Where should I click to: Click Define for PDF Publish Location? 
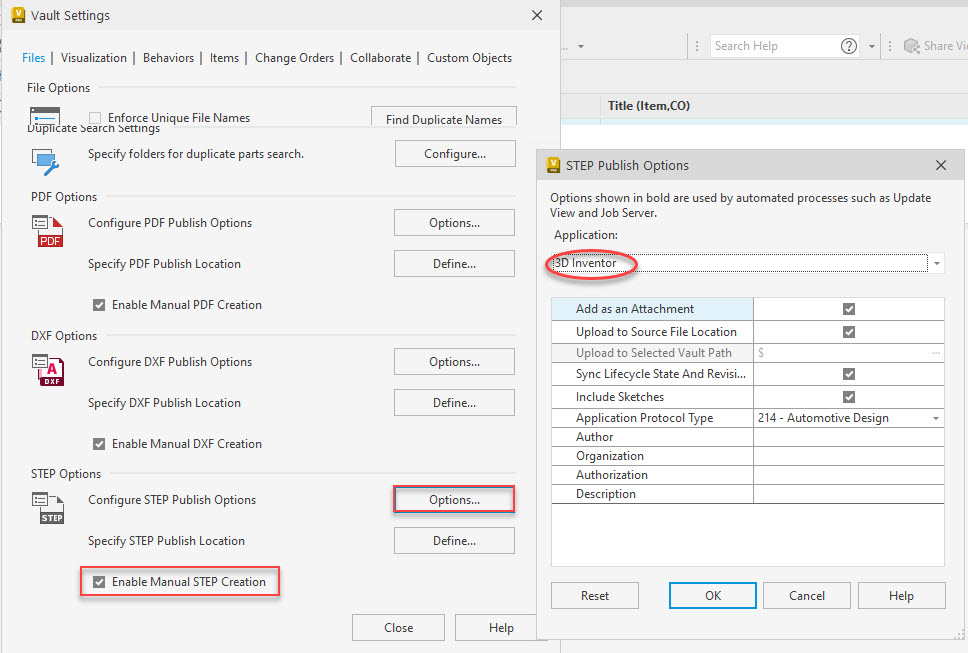pyautogui.click(x=454, y=264)
